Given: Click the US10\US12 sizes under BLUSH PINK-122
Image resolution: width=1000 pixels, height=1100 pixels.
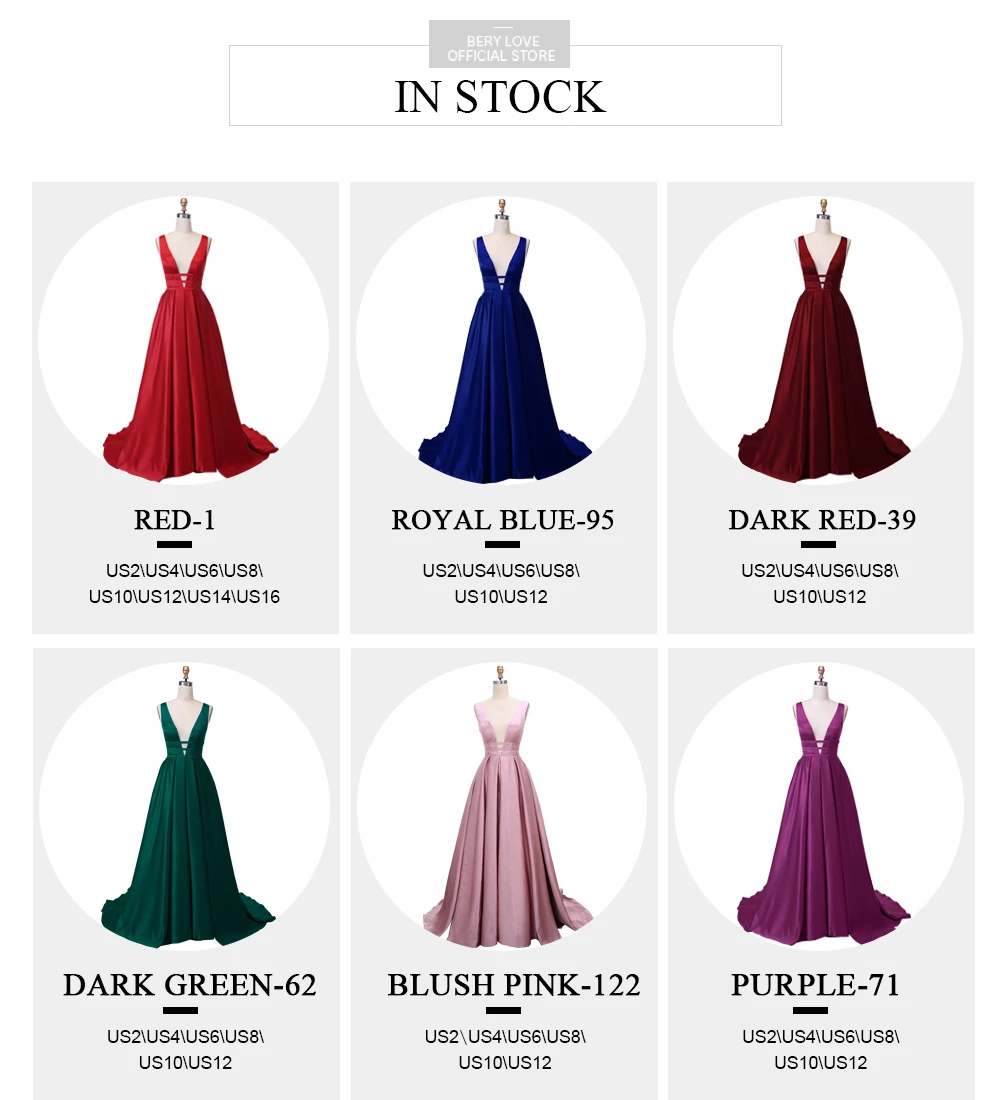Looking at the screenshot, I should tap(505, 1063).
